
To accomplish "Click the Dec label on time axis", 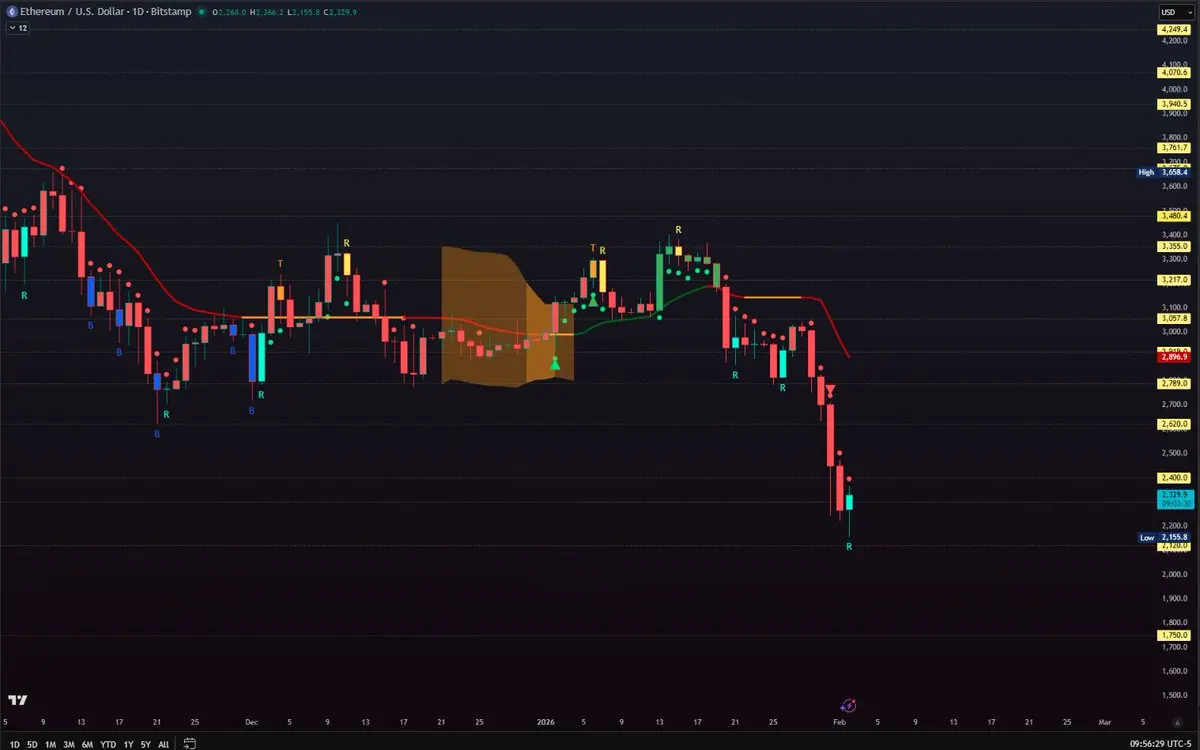I will [x=251, y=721].
